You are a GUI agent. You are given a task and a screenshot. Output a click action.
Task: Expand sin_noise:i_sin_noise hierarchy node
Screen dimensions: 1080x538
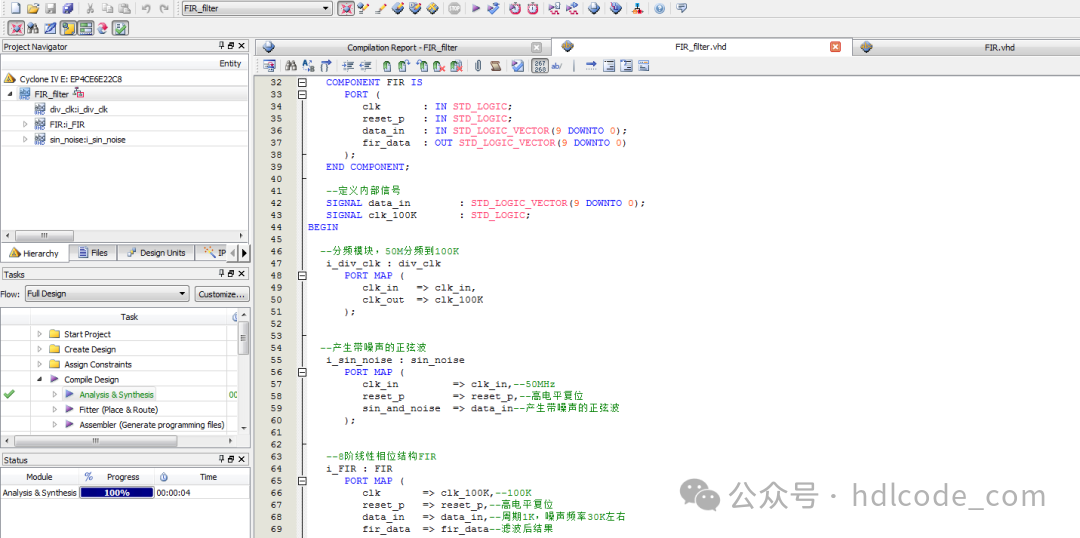[x=25, y=139]
